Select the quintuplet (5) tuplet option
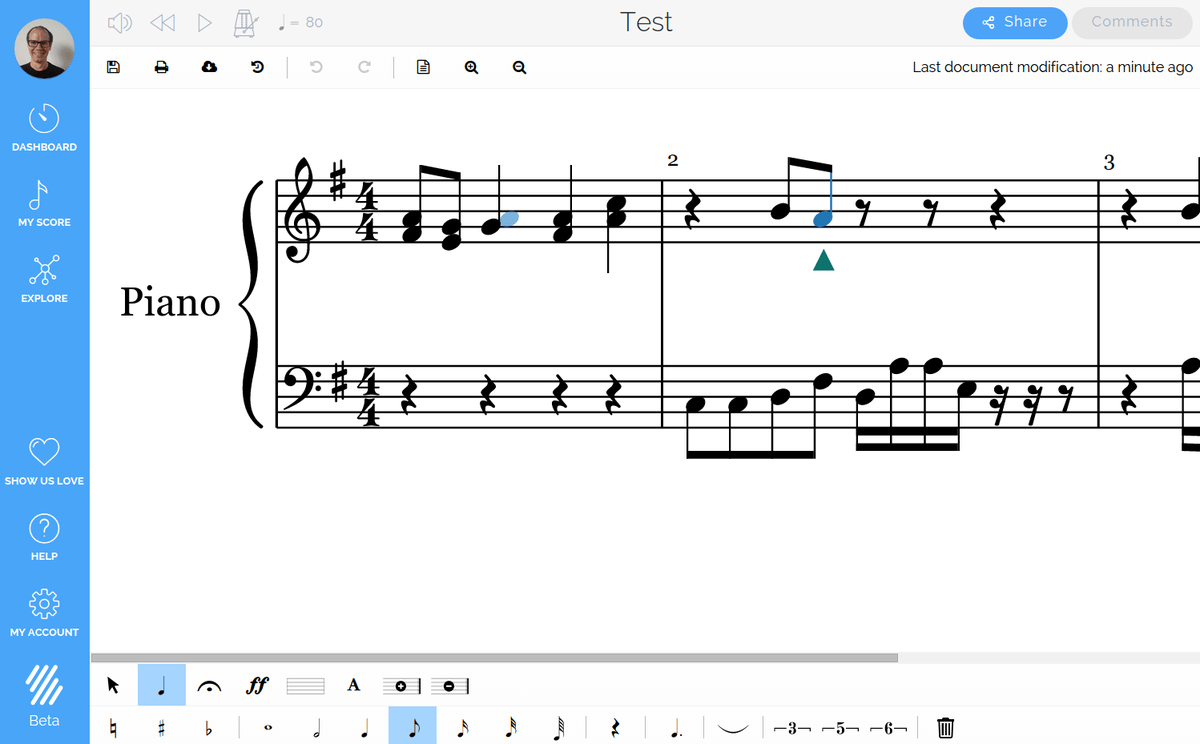Viewport: 1200px width, 744px height. click(838, 727)
